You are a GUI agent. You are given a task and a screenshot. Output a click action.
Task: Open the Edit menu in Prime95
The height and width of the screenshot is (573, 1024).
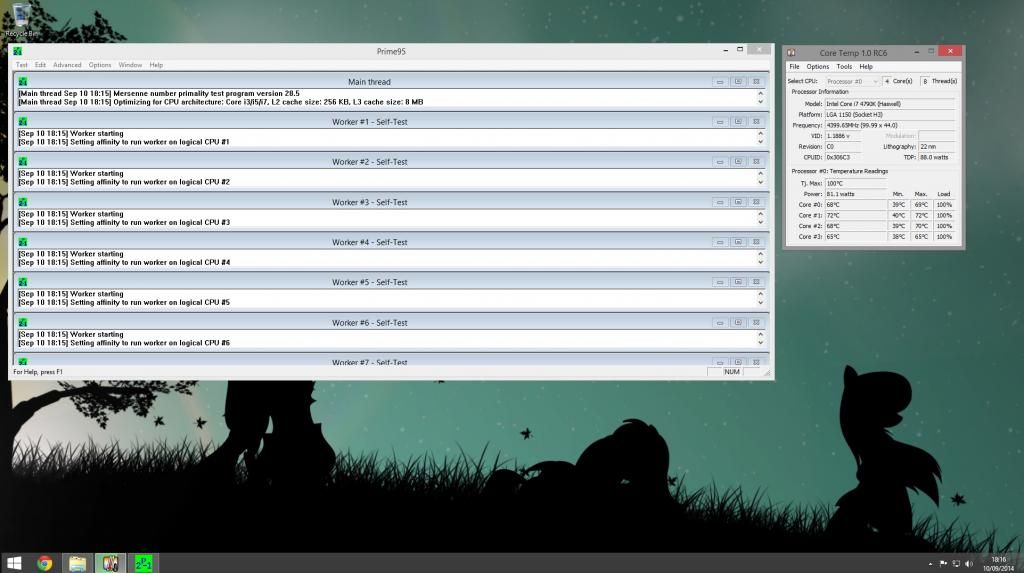coord(40,65)
